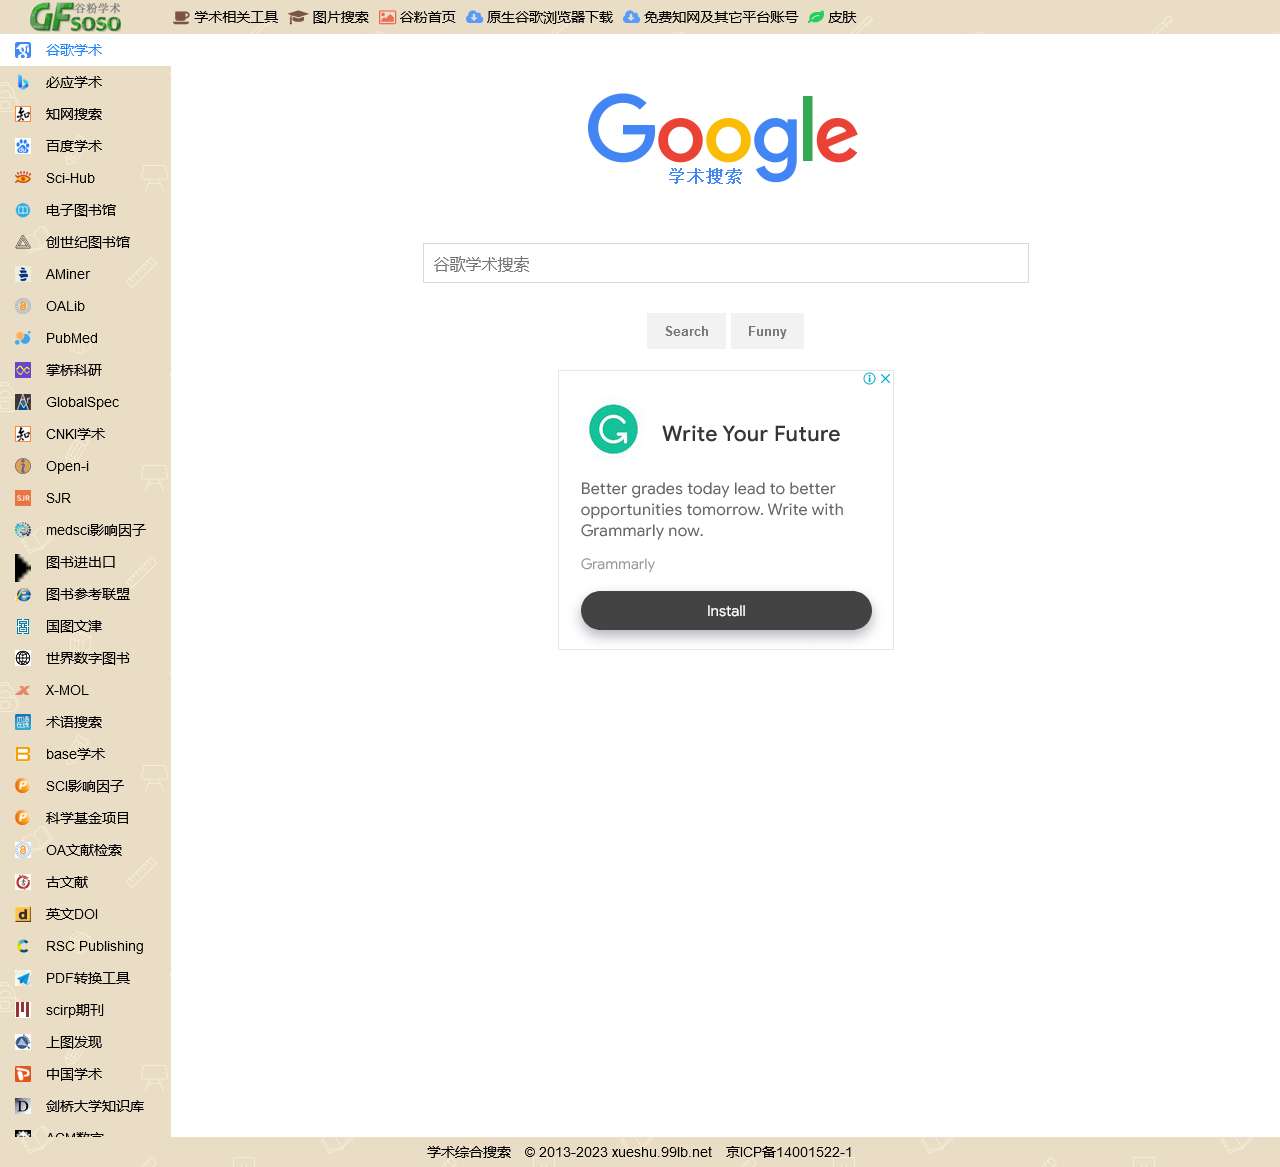Viewport: 1280px width, 1167px height.
Task: Click the PubMed sidebar icon
Action: point(23,338)
